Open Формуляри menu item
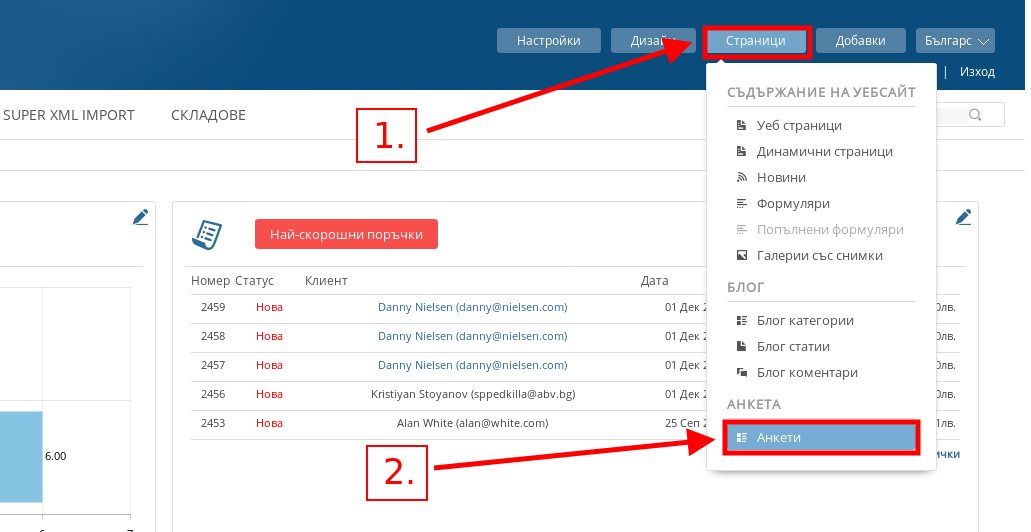 click(x=793, y=204)
